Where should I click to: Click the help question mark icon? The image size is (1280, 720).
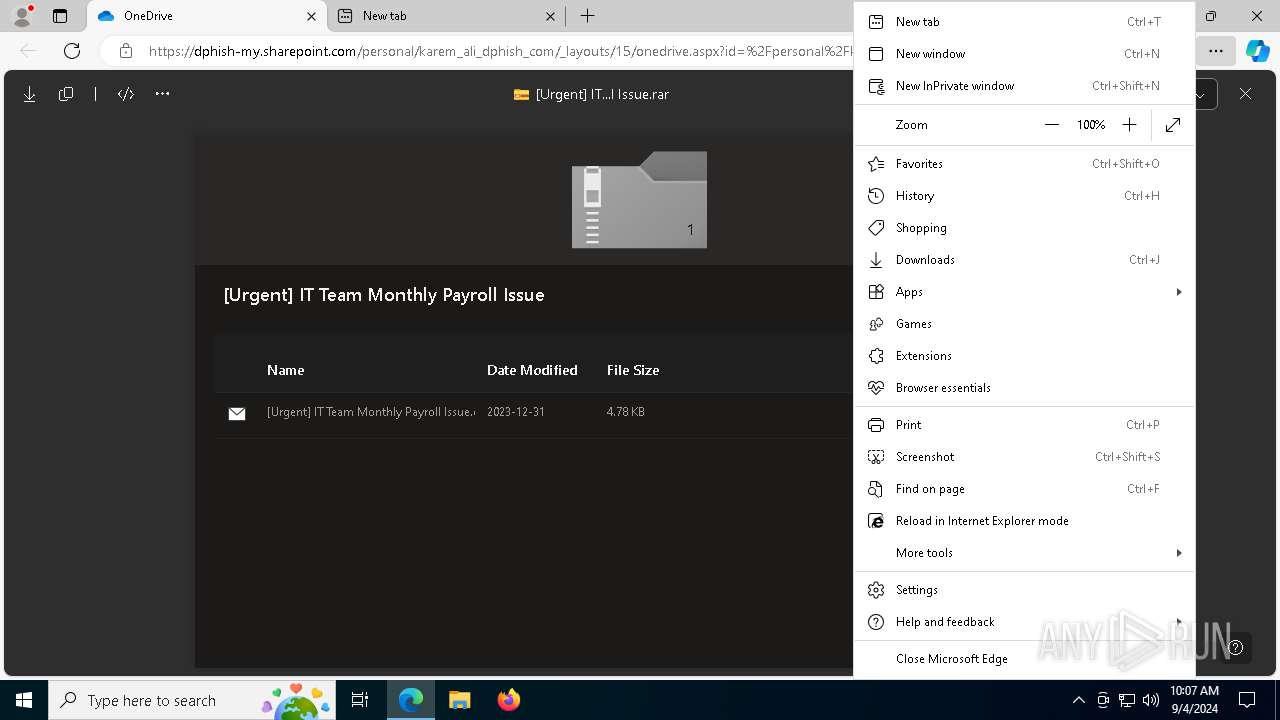pos(1236,647)
